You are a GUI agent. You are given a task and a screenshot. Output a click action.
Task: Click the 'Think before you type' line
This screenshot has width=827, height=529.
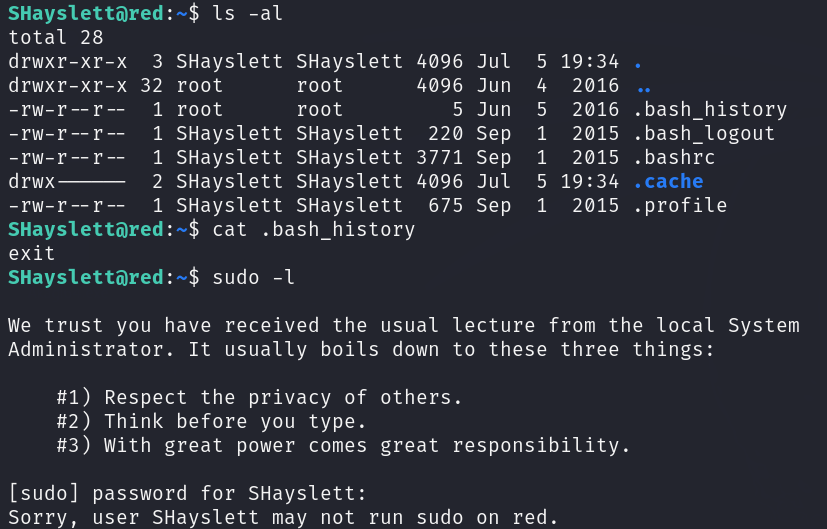[211, 421]
